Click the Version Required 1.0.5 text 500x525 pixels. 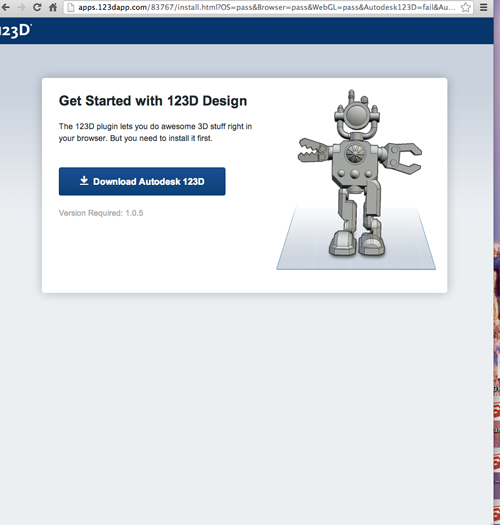pos(101,213)
